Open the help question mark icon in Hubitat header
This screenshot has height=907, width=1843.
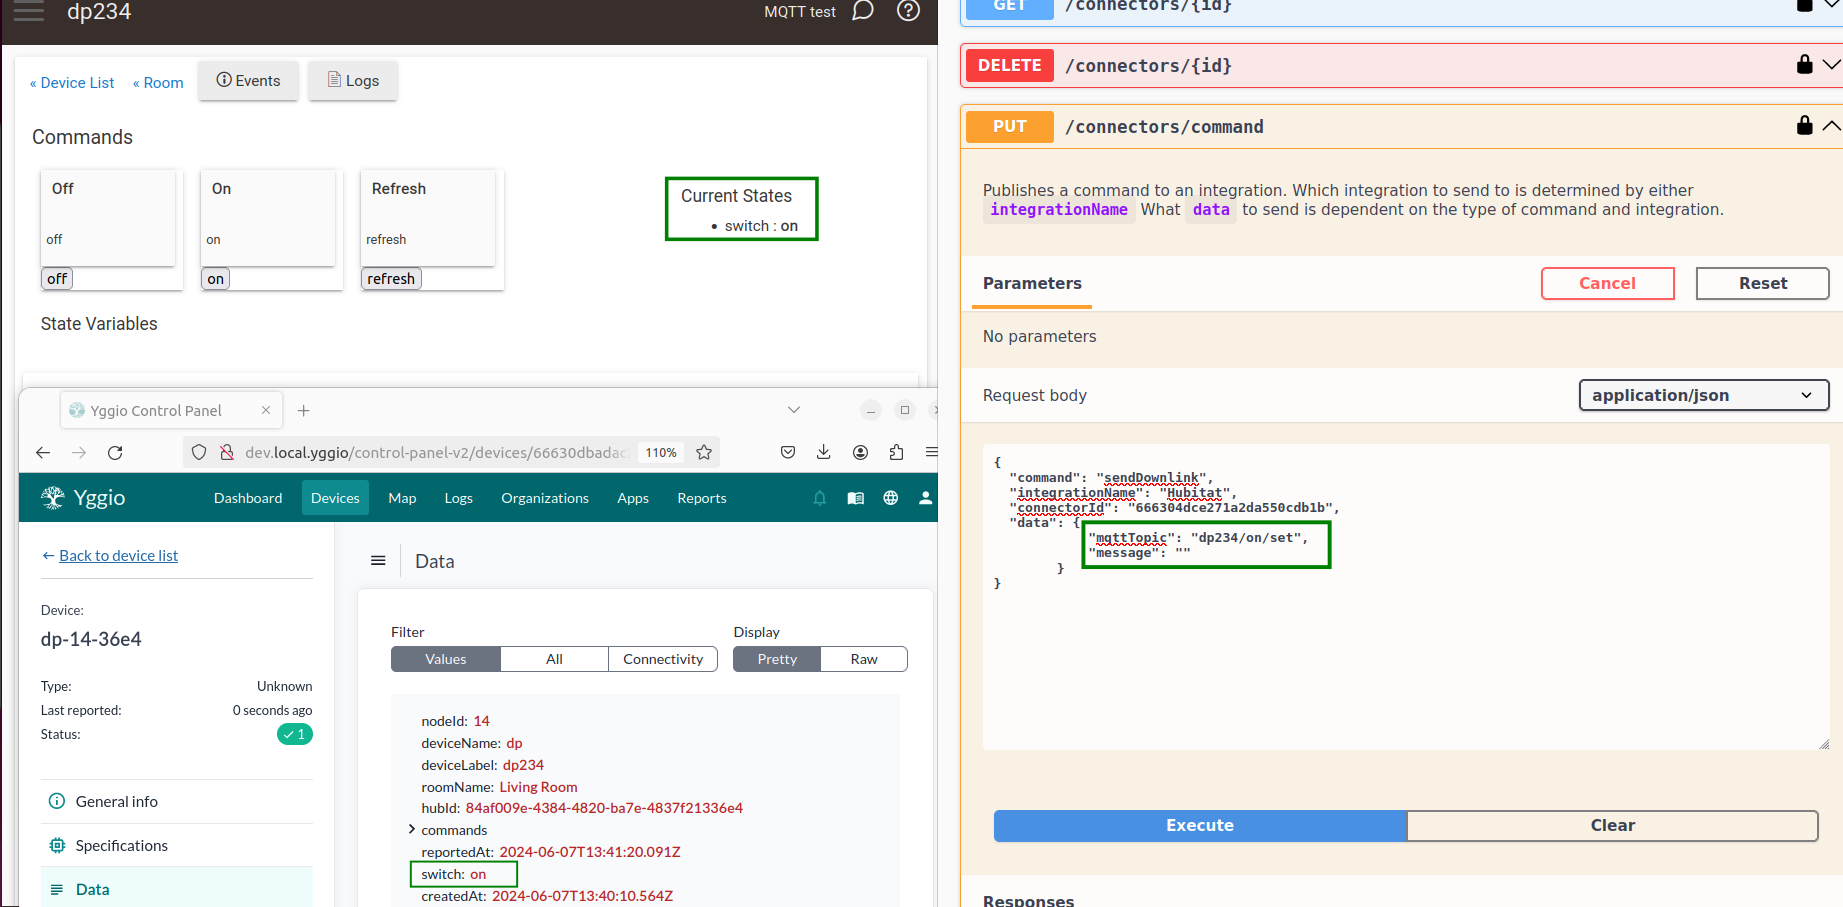(x=908, y=11)
